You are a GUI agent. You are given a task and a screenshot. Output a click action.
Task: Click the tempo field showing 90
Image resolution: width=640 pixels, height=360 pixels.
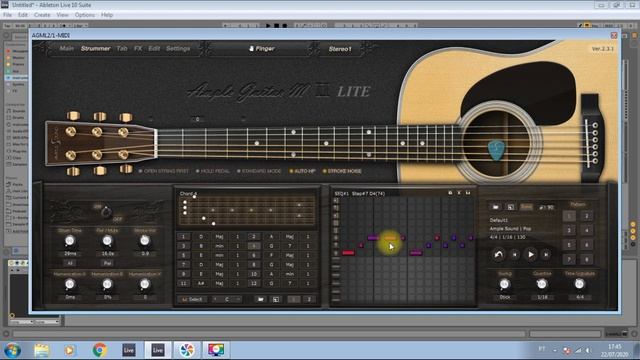tap(547, 207)
